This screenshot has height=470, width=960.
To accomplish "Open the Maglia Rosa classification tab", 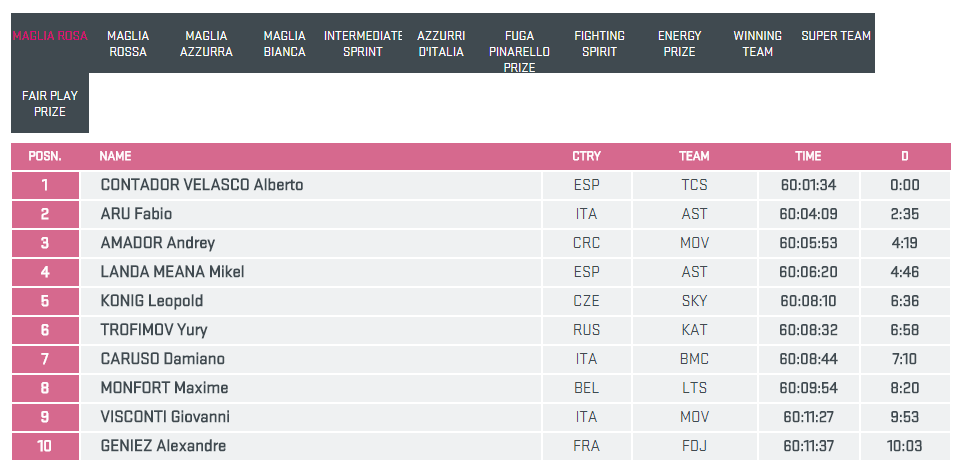I will click(50, 36).
